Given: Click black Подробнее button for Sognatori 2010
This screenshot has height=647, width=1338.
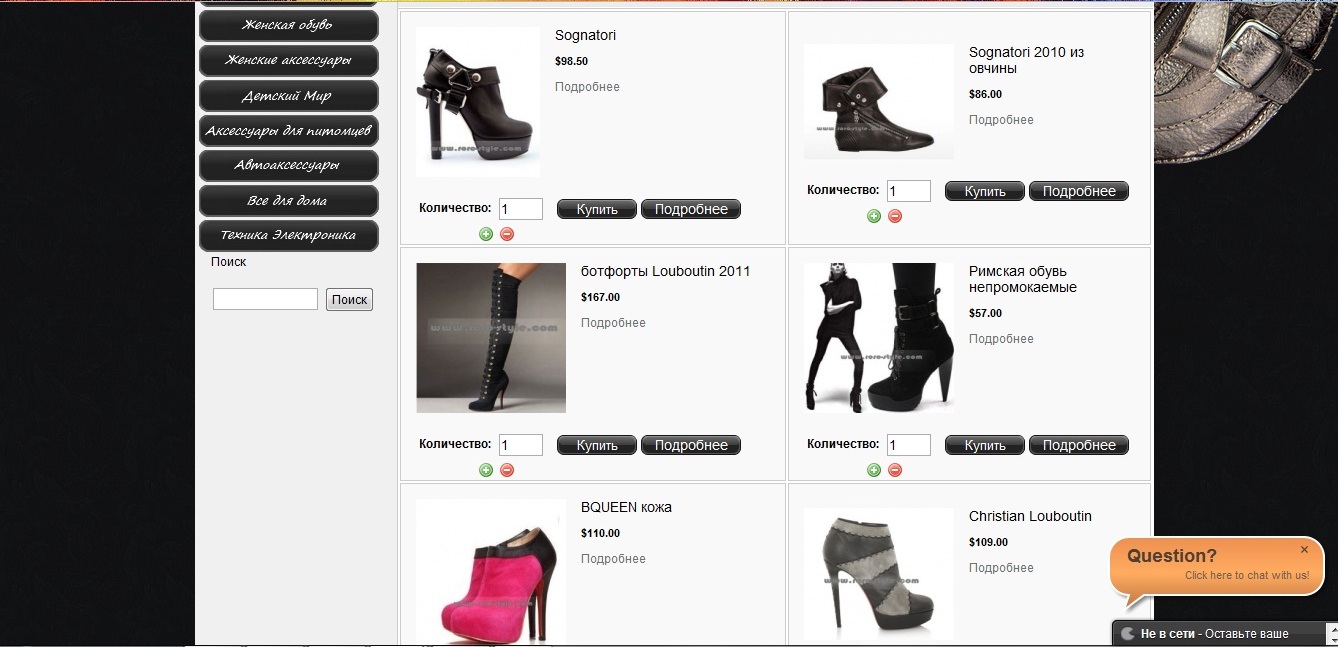Looking at the screenshot, I should click(1079, 191).
